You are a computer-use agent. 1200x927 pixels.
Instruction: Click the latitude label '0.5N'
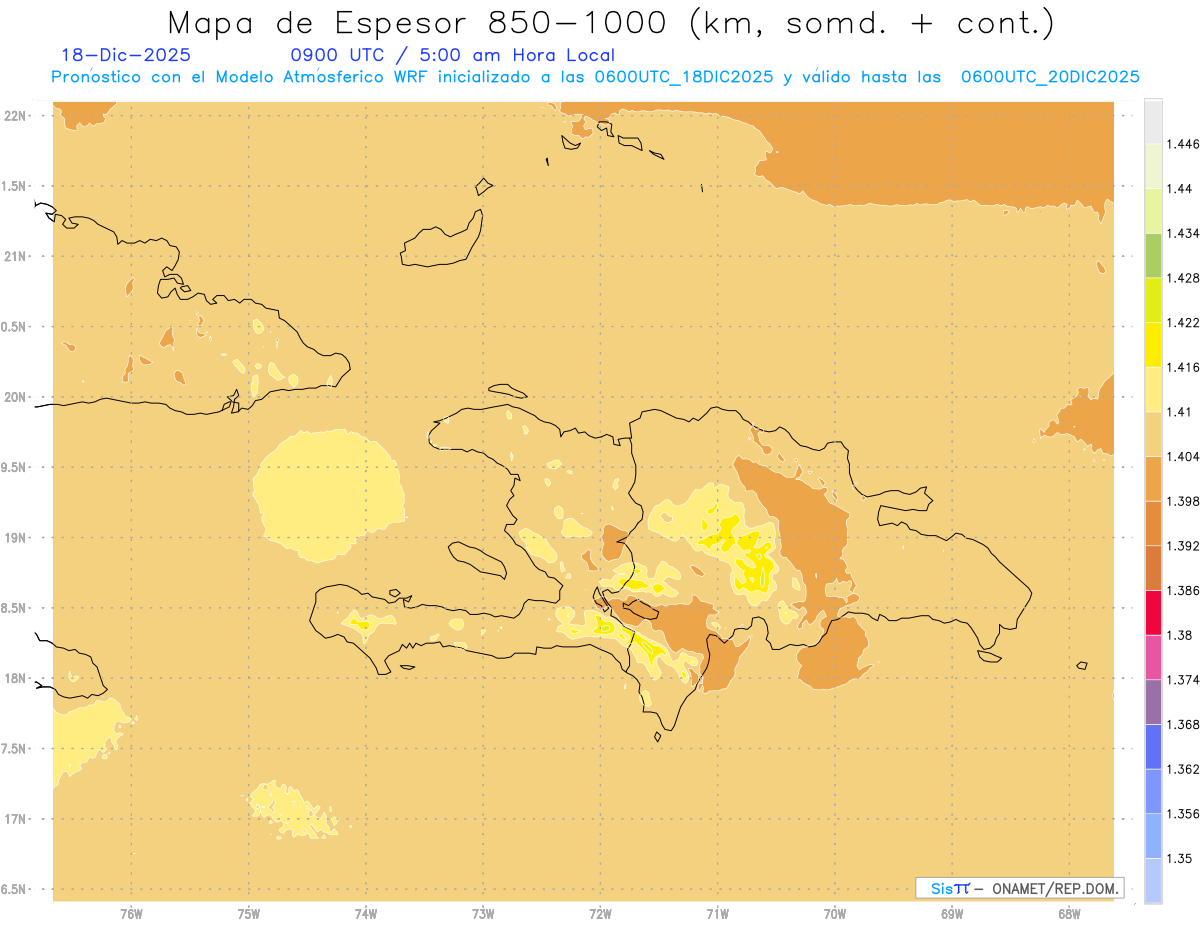click(13, 327)
